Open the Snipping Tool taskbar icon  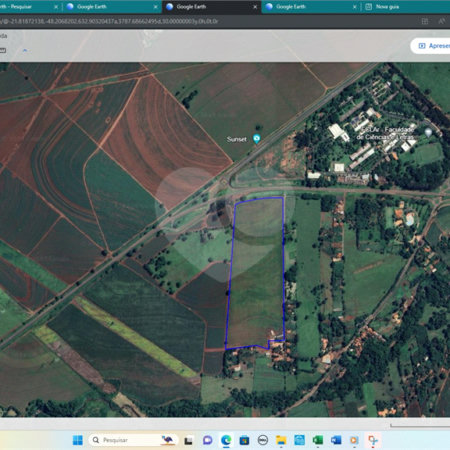[x=373, y=440]
